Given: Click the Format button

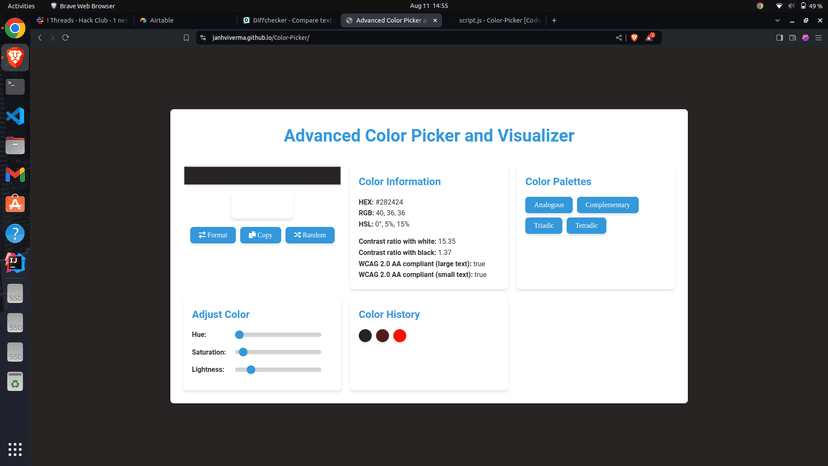Looking at the screenshot, I should pos(213,235).
